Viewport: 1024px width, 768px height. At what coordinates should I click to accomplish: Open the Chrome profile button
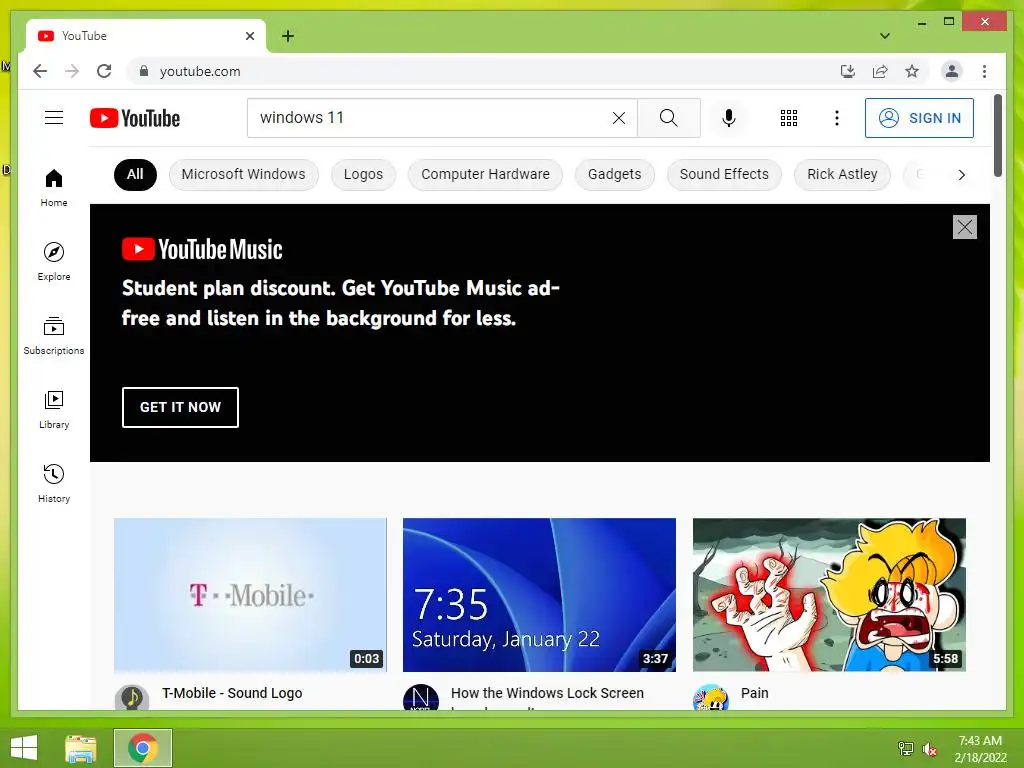tap(952, 71)
